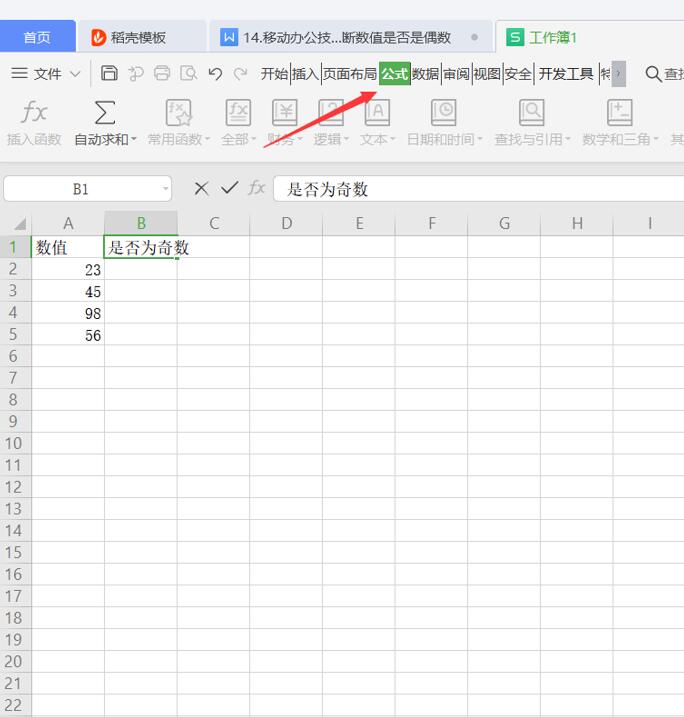Select cell A1 containing 数值
Screen dimensions: 684x717
[68, 247]
